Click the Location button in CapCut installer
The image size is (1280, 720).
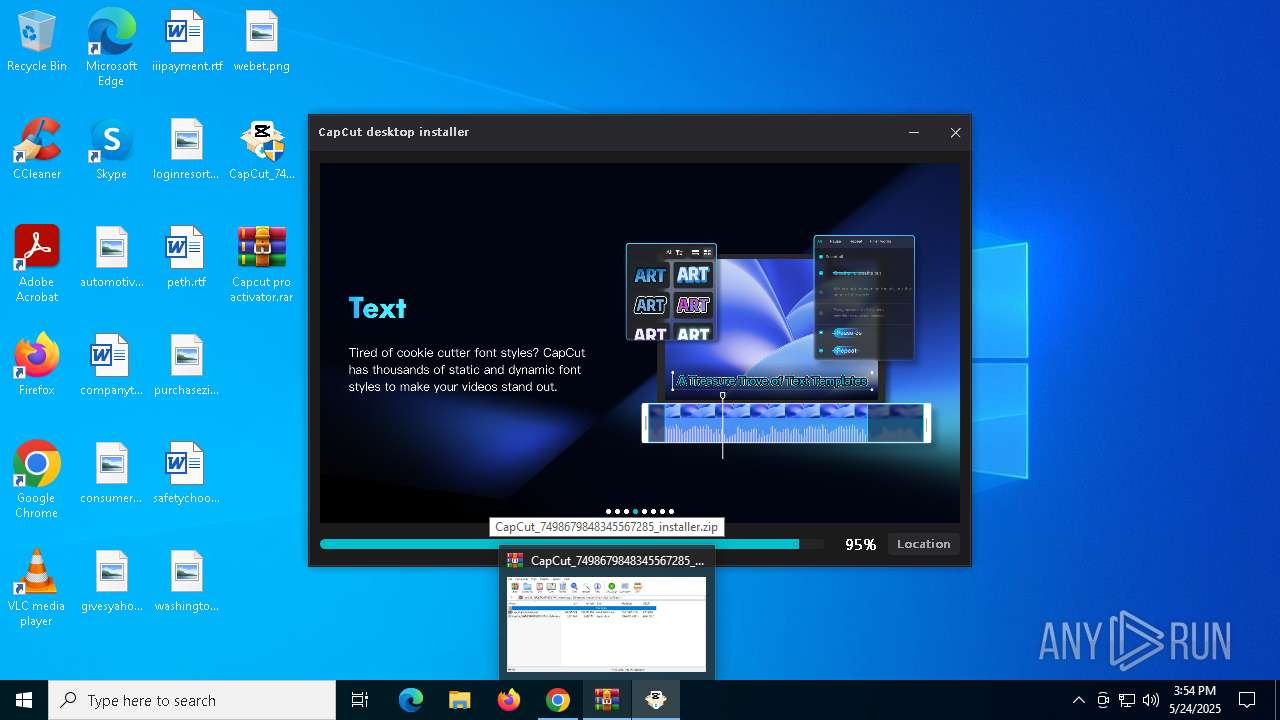point(923,544)
